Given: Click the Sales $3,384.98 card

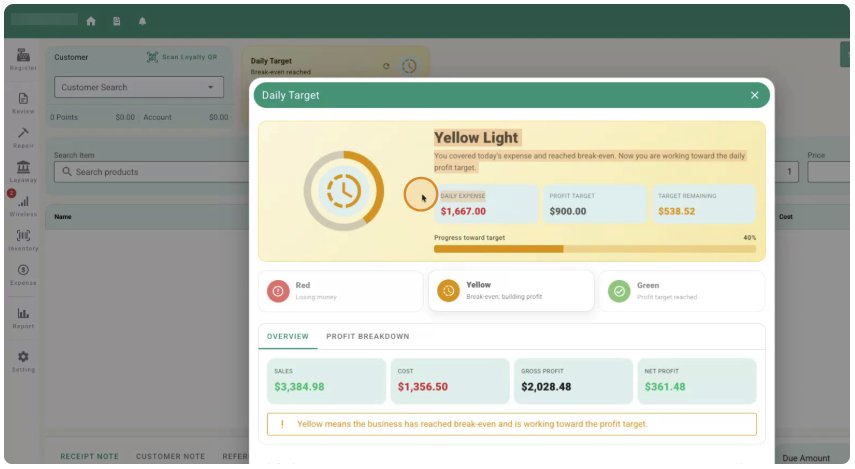Looking at the screenshot, I should click(326, 381).
